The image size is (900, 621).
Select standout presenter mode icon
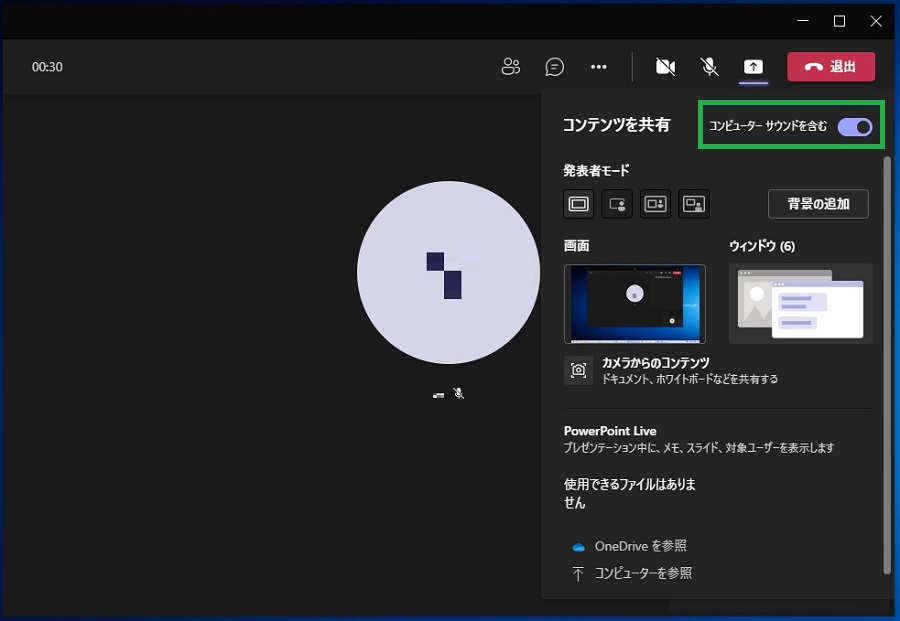coord(617,204)
